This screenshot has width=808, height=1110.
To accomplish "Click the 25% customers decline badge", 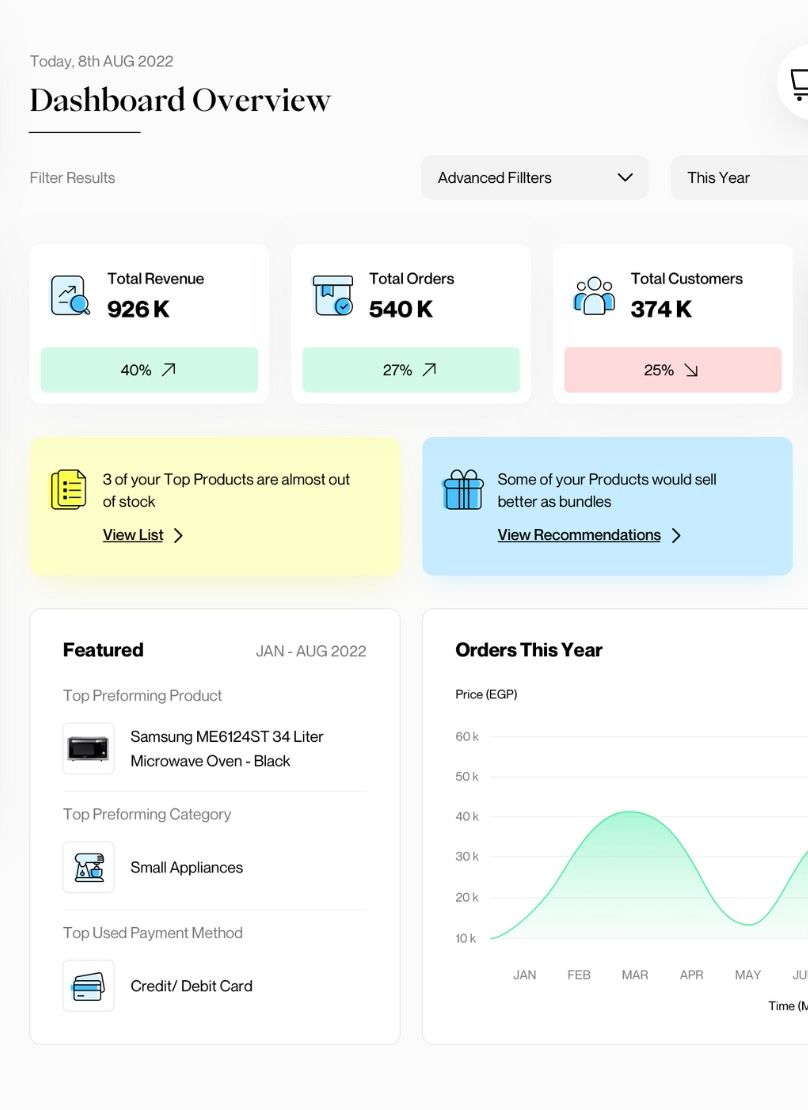I will pyautogui.click(x=673, y=370).
